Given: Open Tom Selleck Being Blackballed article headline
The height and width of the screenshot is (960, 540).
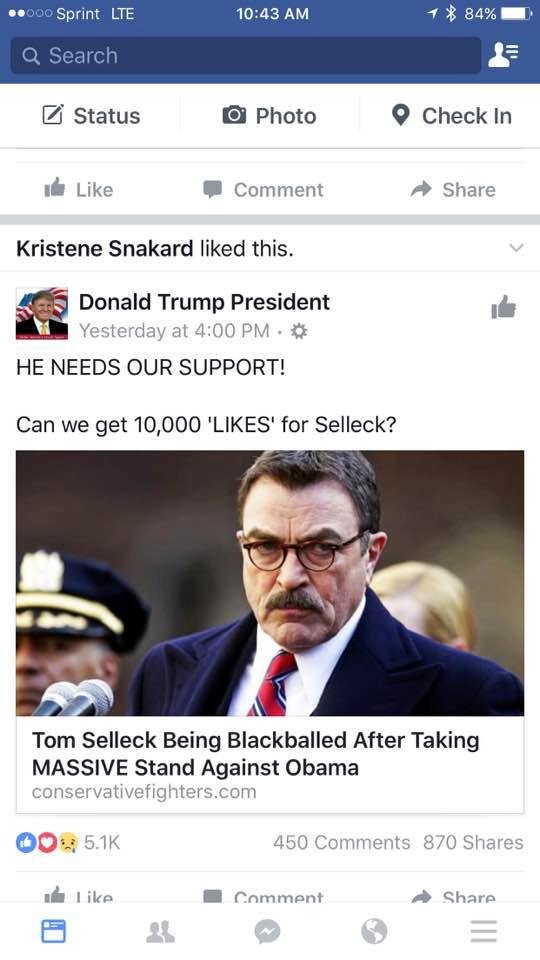Looking at the screenshot, I should click(x=256, y=753).
